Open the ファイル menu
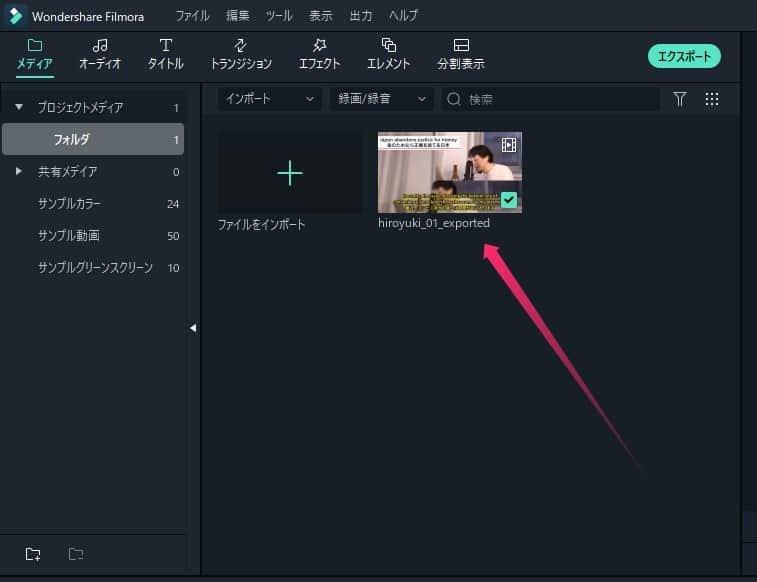757x582 pixels. pyautogui.click(x=192, y=16)
